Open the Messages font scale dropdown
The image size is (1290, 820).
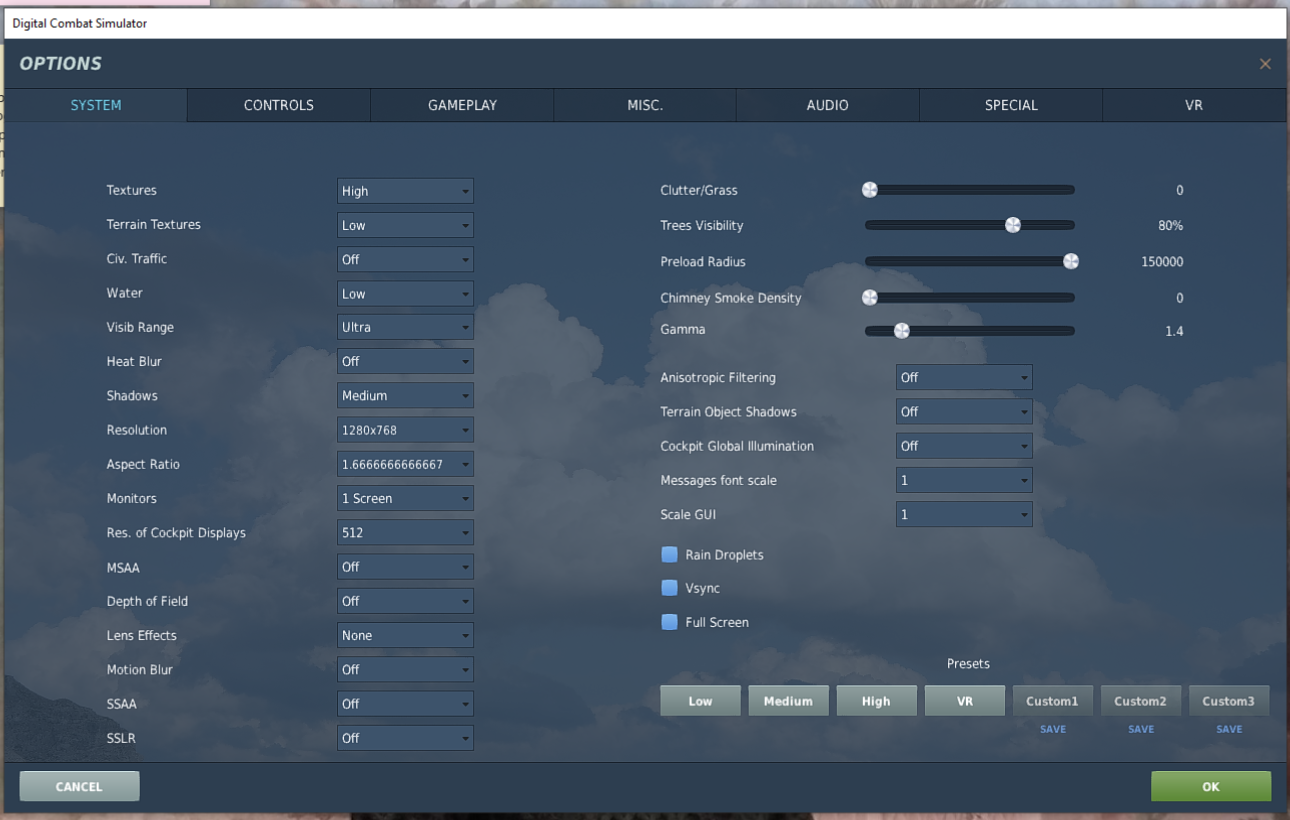coord(964,480)
